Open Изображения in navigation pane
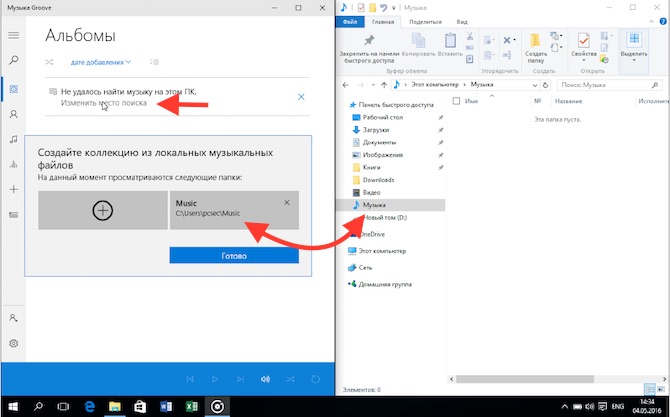The width and height of the screenshot is (670, 417). click(x=383, y=155)
